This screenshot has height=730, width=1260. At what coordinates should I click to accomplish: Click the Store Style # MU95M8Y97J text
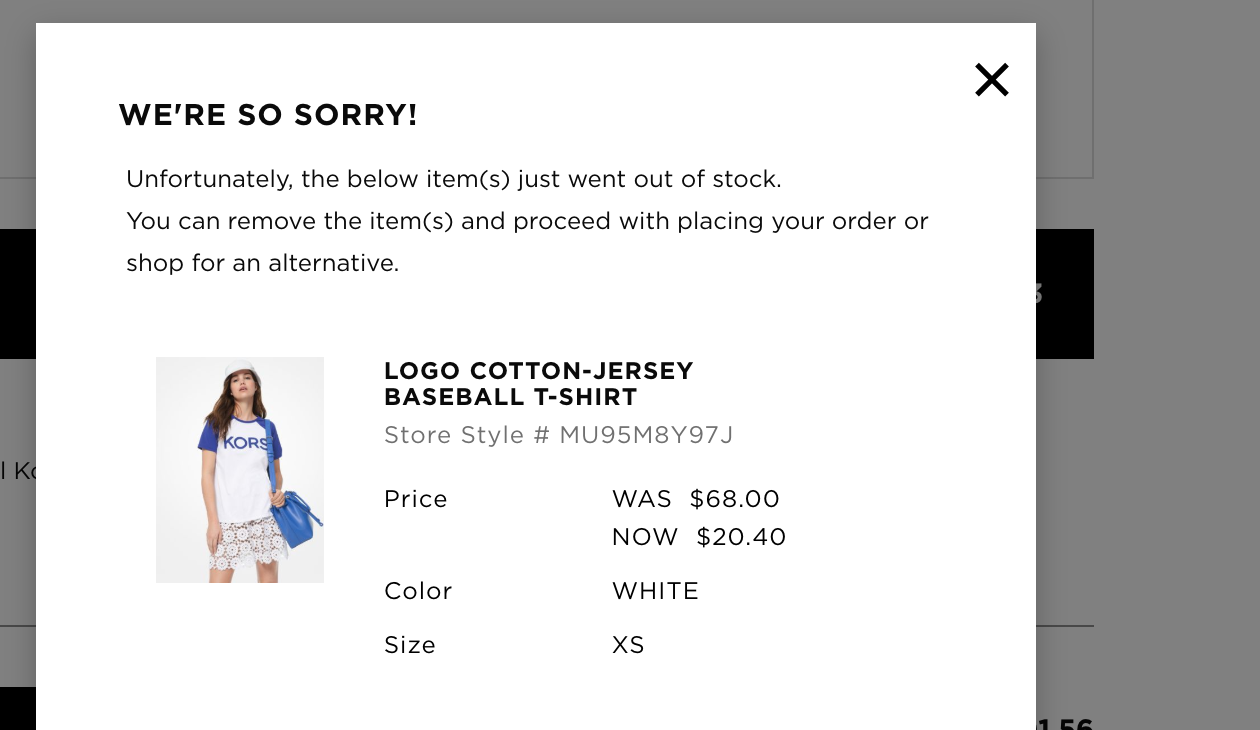point(558,435)
